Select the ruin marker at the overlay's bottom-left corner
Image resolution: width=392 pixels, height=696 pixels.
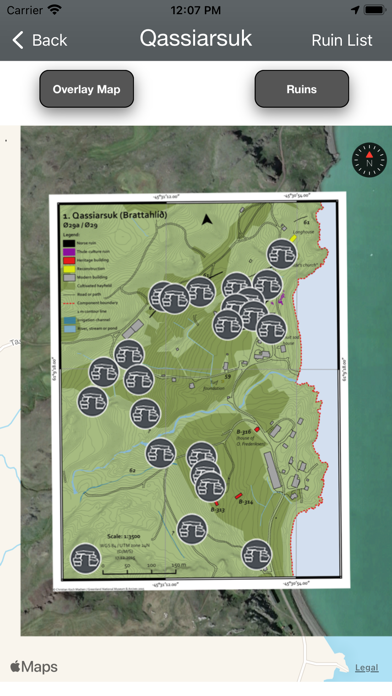(86, 558)
